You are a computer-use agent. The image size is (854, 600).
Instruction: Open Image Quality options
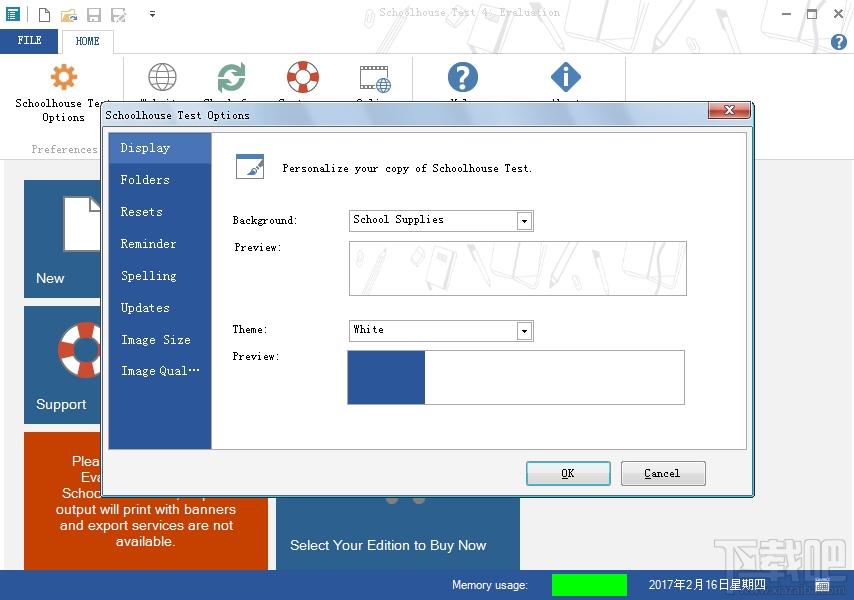tap(160, 371)
